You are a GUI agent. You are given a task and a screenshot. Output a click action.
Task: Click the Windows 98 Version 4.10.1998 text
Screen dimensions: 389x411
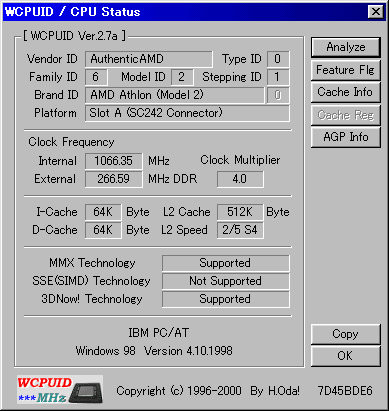154,351
